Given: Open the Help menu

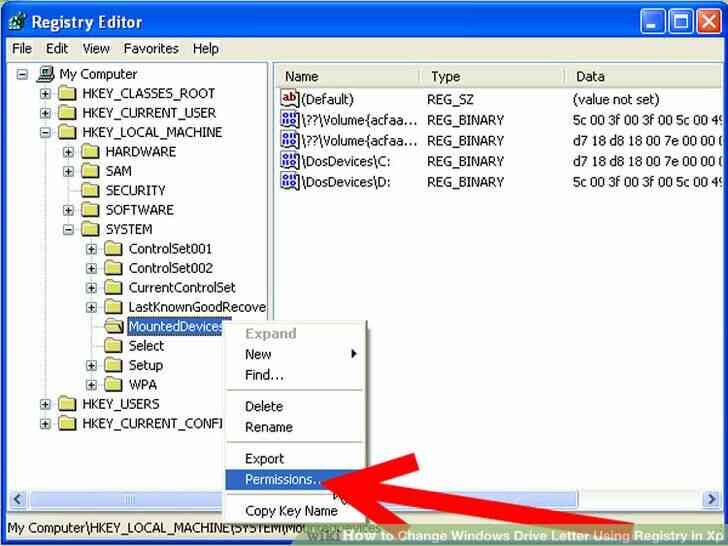Looking at the screenshot, I should click(206, 48).
